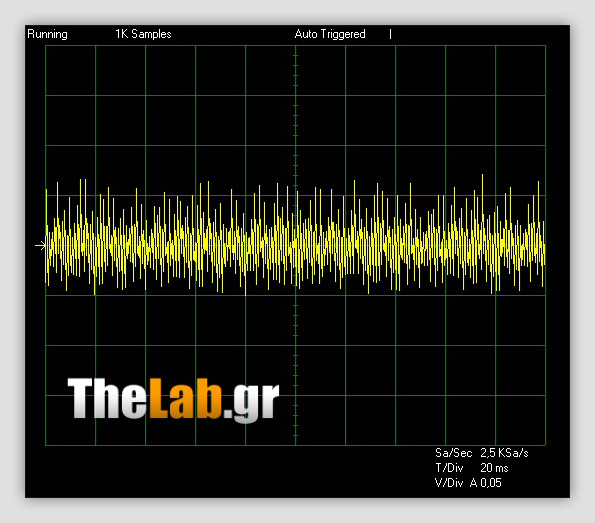Image resolution: width=595 pixels, height=523 pixels.
Task: Click the 1K Samples readout
Action: point(143,34)
